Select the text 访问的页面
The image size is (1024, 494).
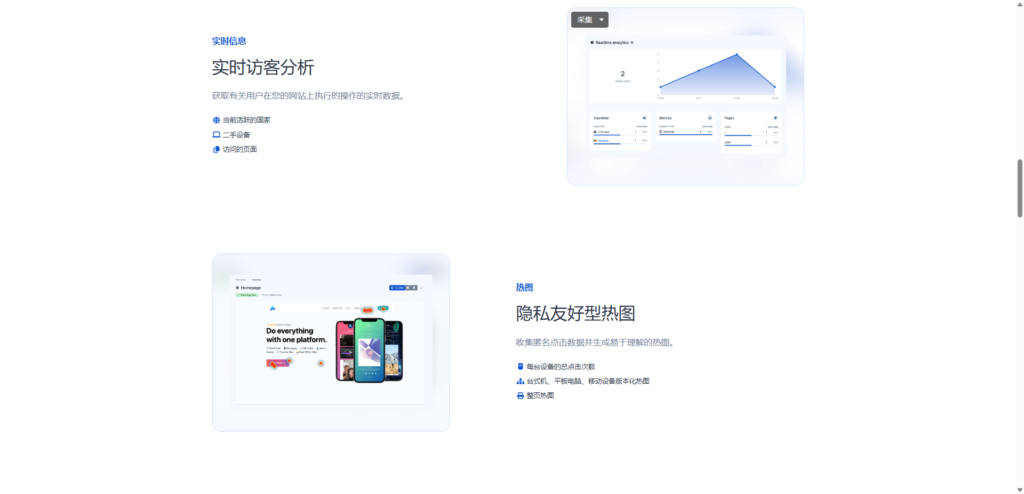(240, 149)
